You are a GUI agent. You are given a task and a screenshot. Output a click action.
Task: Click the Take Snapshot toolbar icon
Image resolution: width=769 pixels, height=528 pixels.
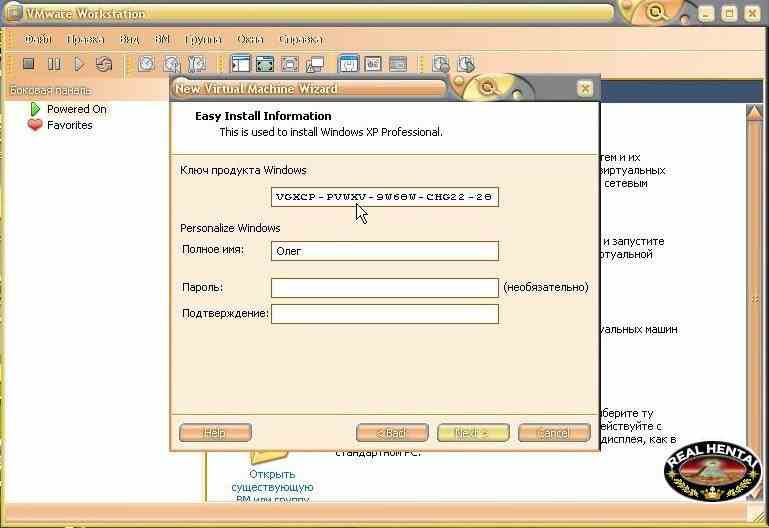click(x=146, y=64)
